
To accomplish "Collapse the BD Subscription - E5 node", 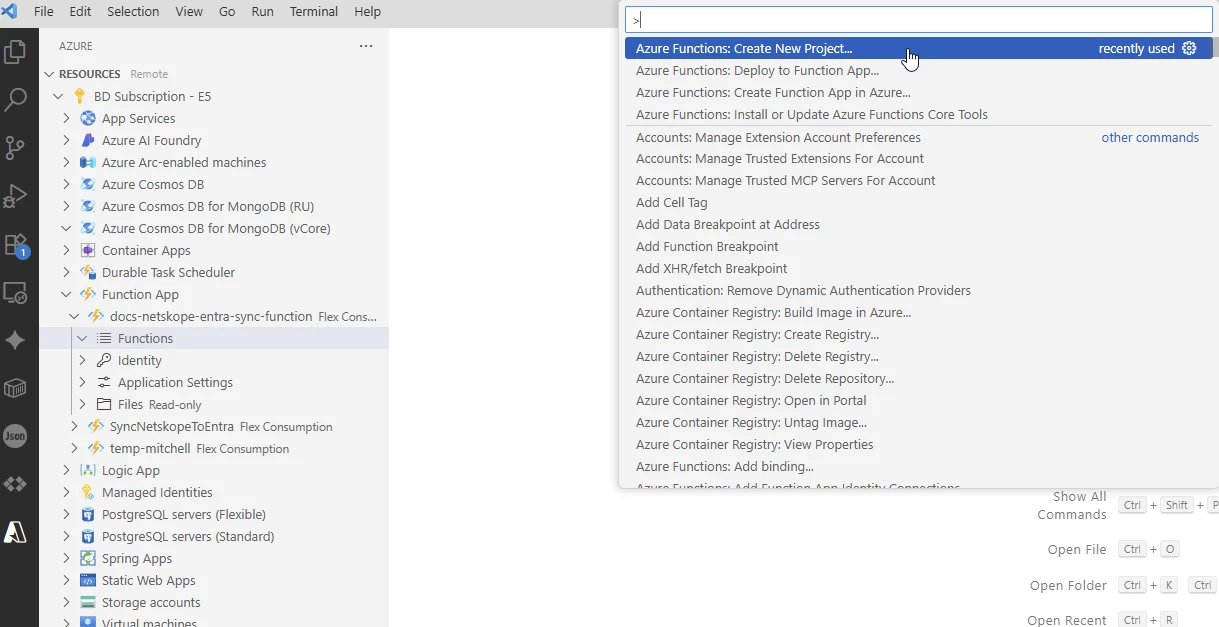I will point(58,96).
